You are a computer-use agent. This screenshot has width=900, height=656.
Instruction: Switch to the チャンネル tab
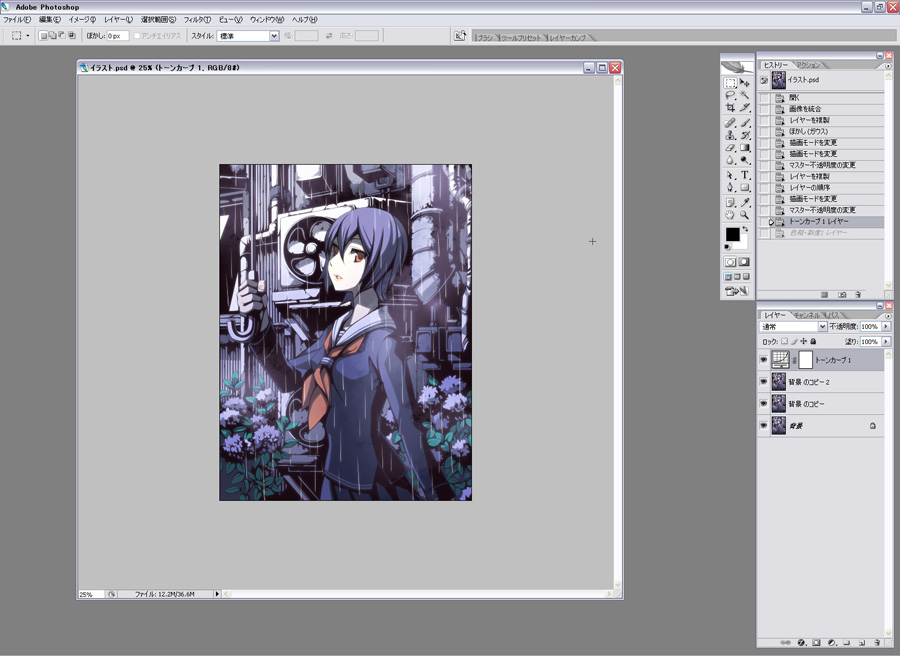[807, 315]
